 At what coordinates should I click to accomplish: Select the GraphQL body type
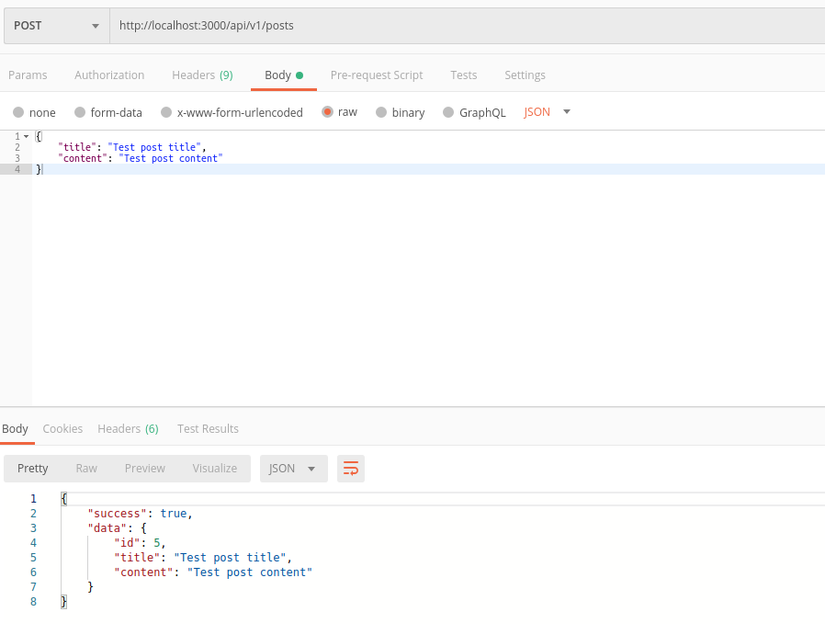[448, 113]
